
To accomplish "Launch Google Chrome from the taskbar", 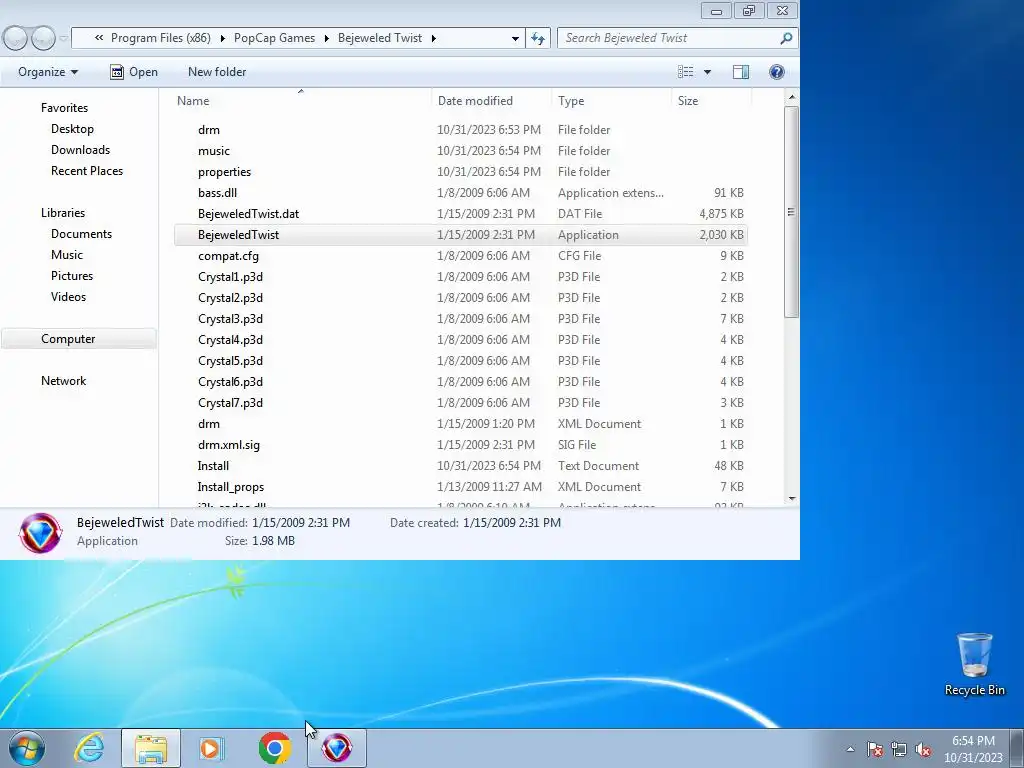I will pyautogui.click(x=275, y=748).
